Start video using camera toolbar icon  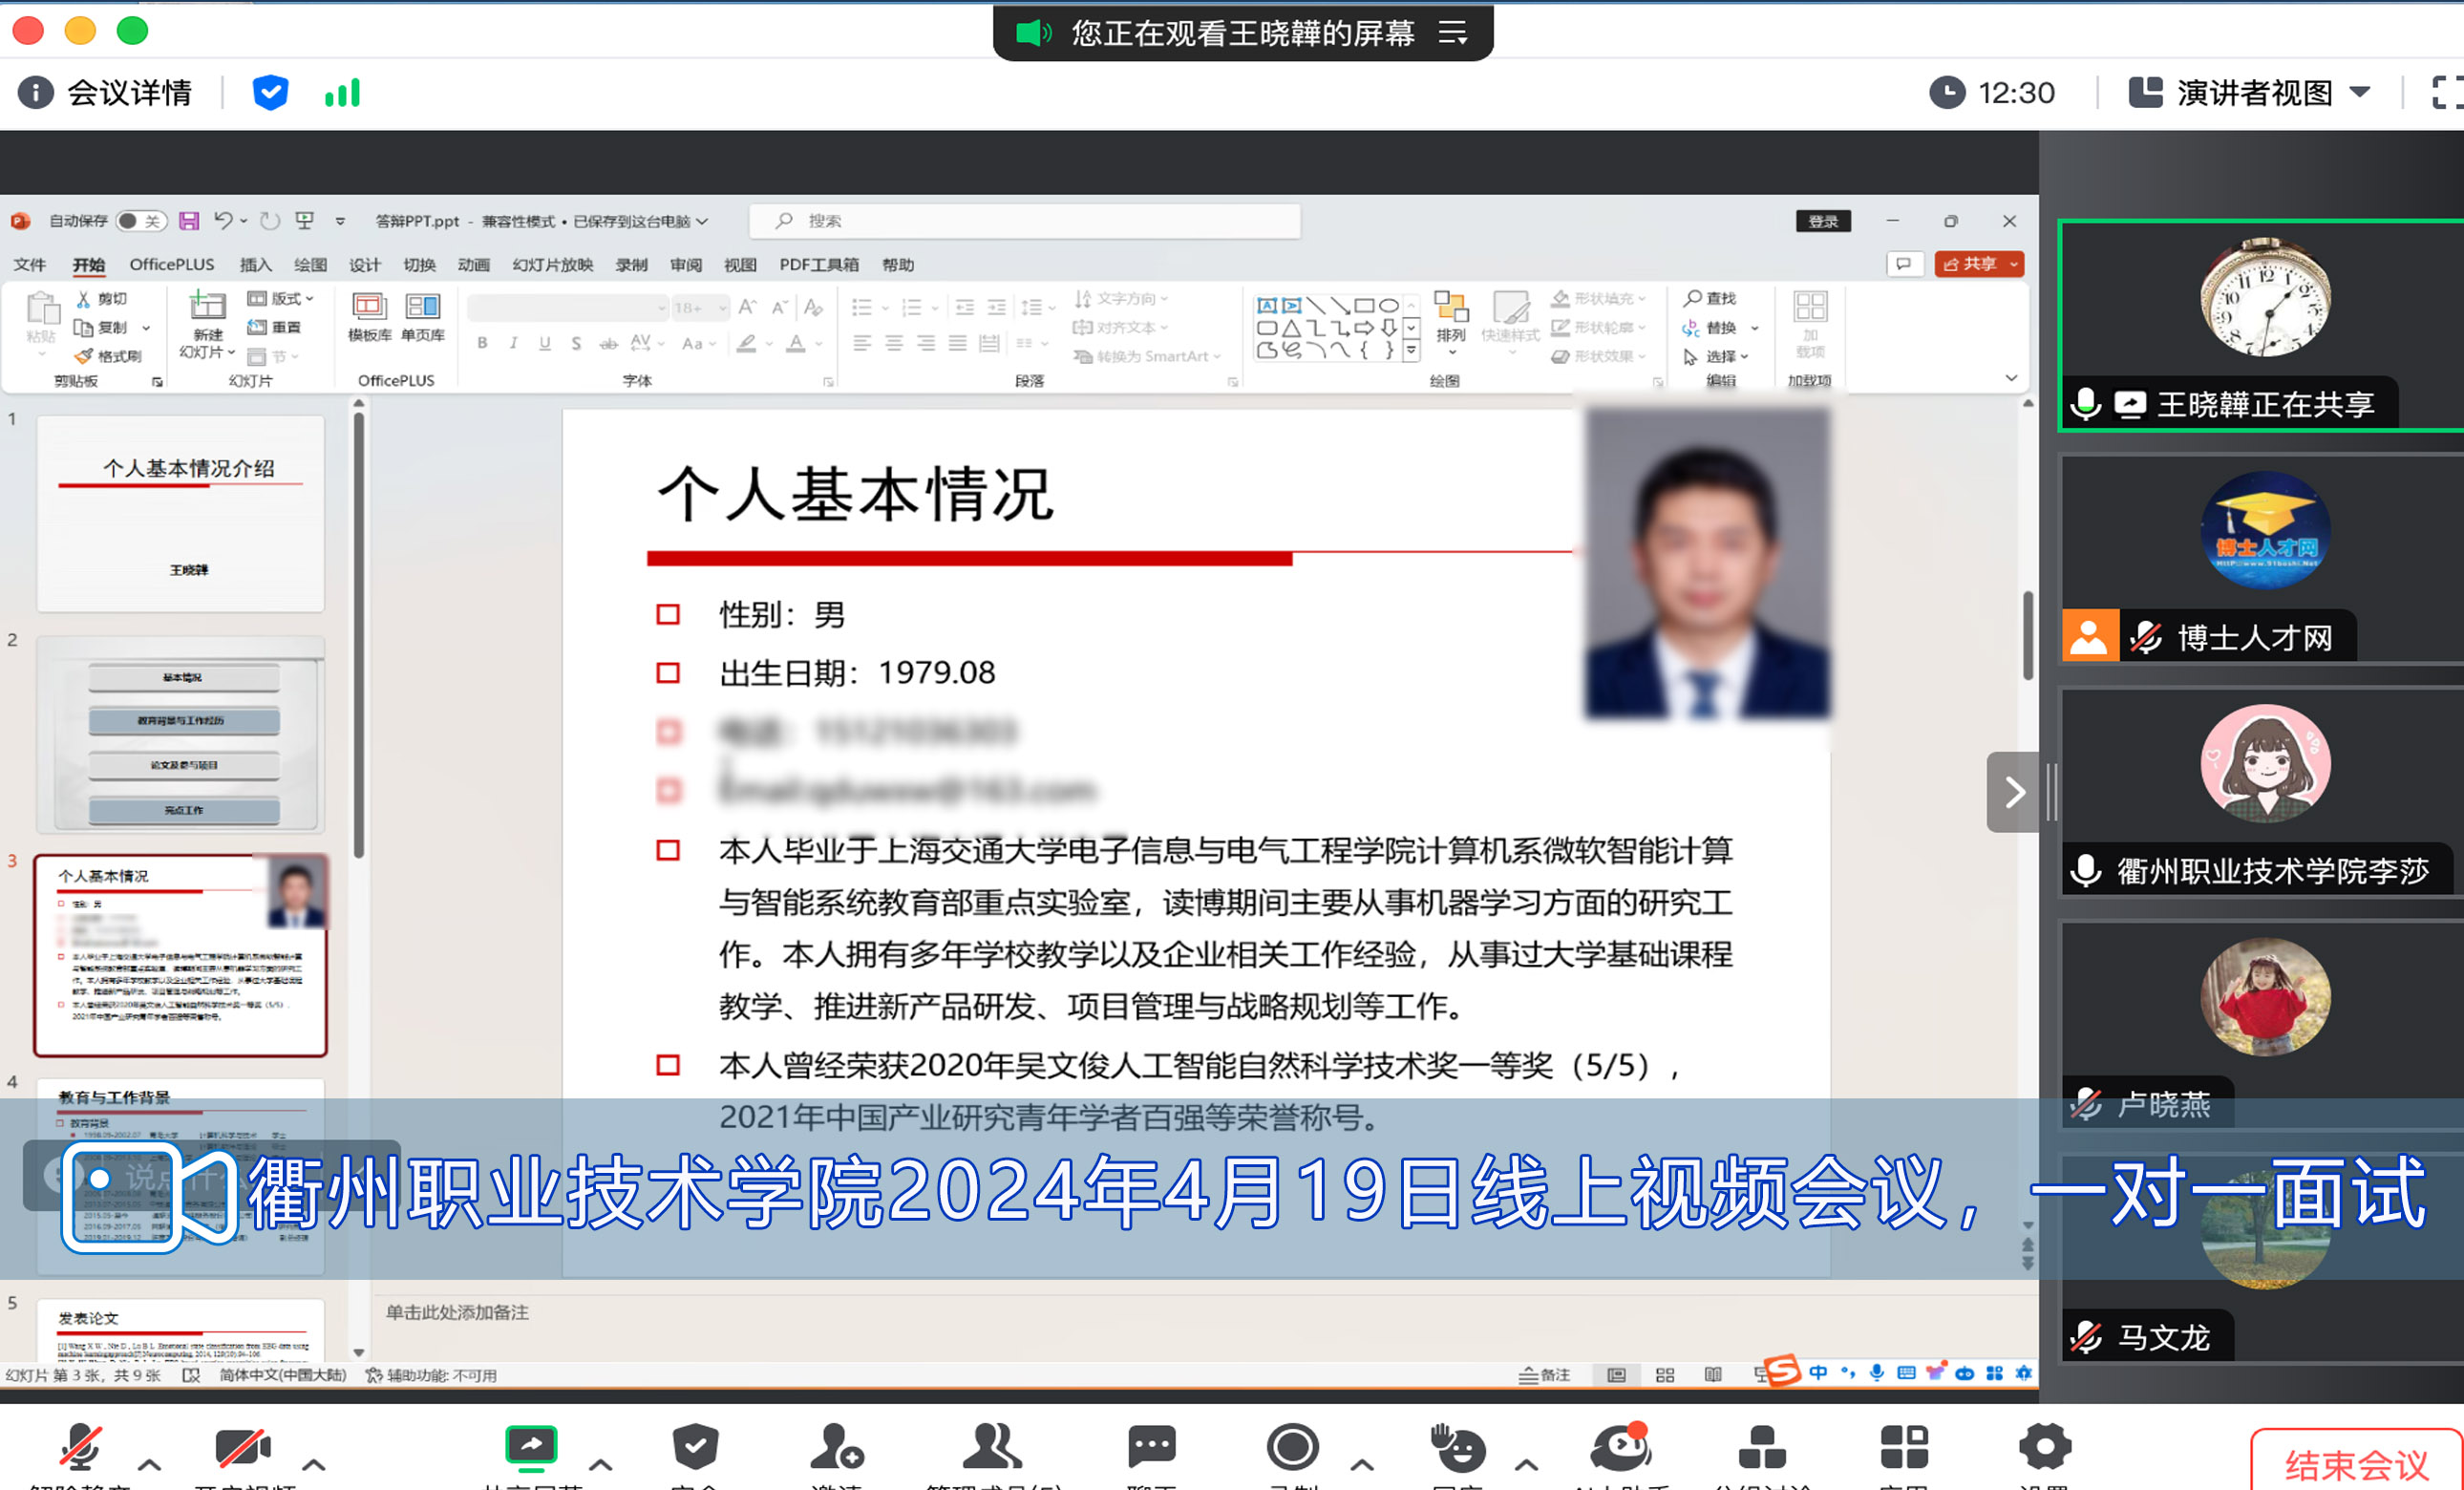242,1446
